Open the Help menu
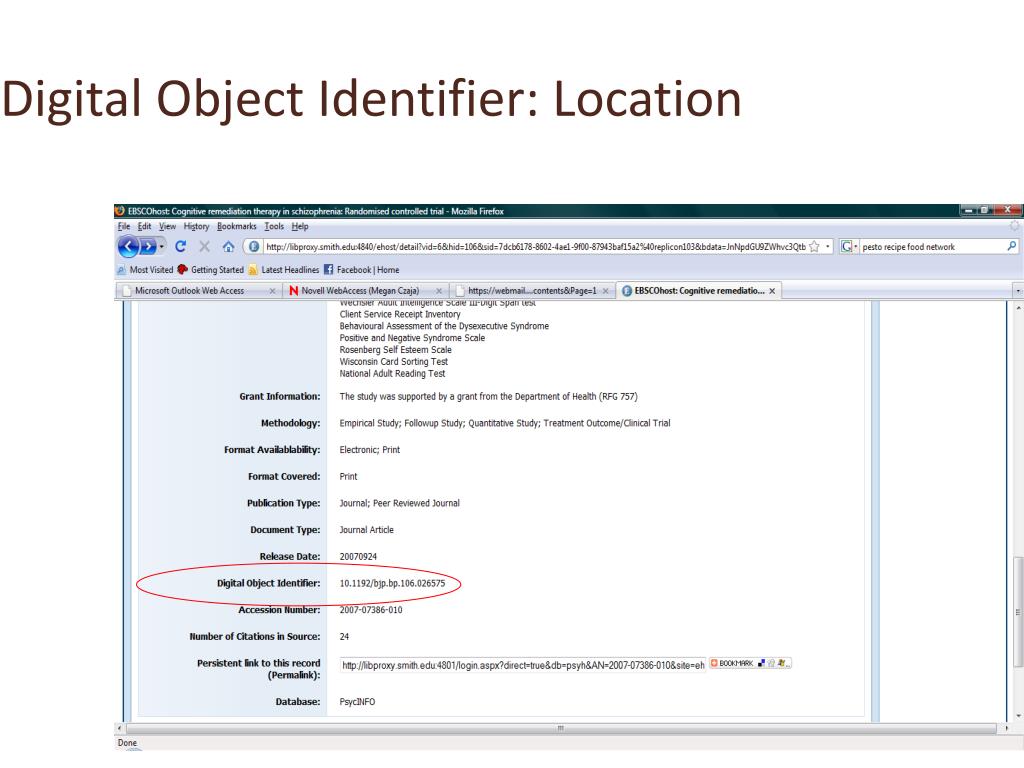 pos(300,227)
